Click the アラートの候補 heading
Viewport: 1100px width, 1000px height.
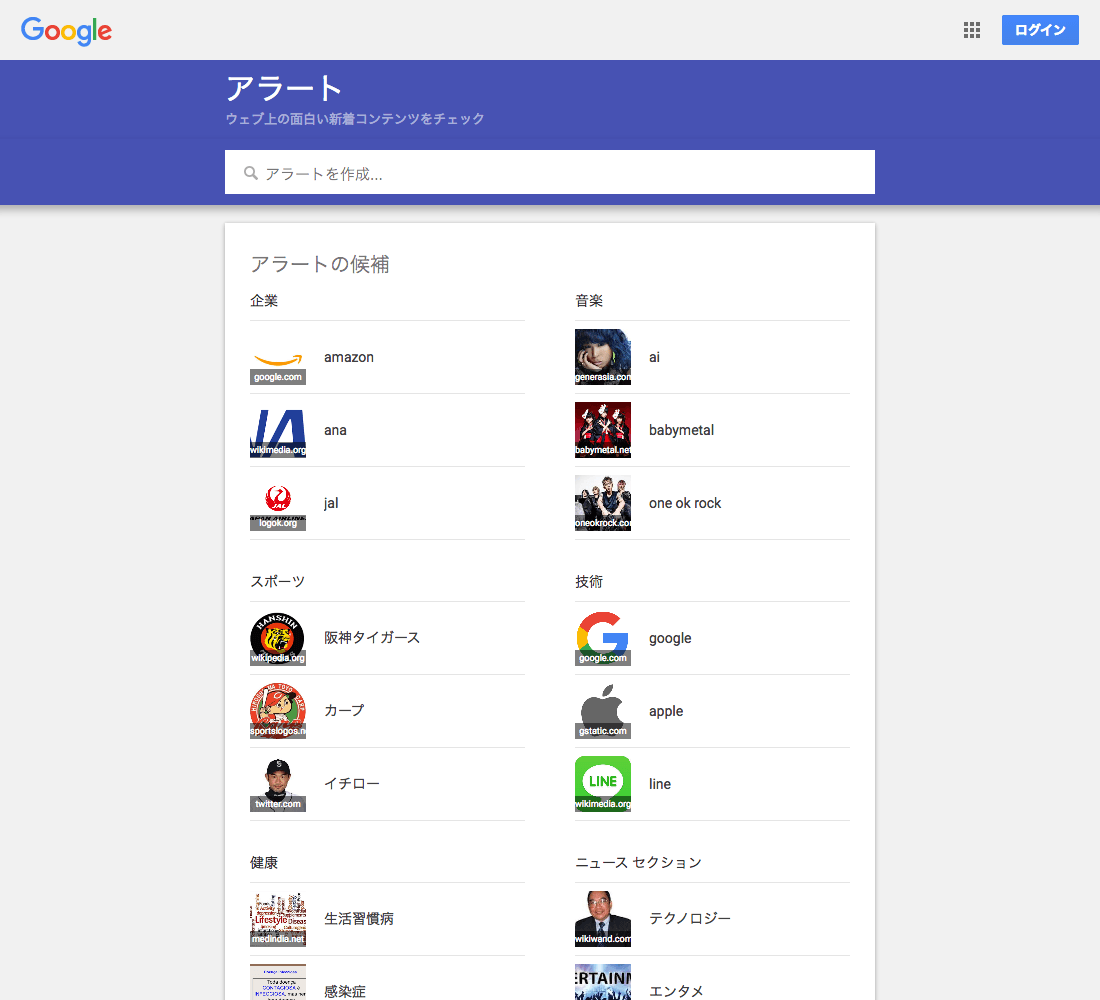point(320,264)
